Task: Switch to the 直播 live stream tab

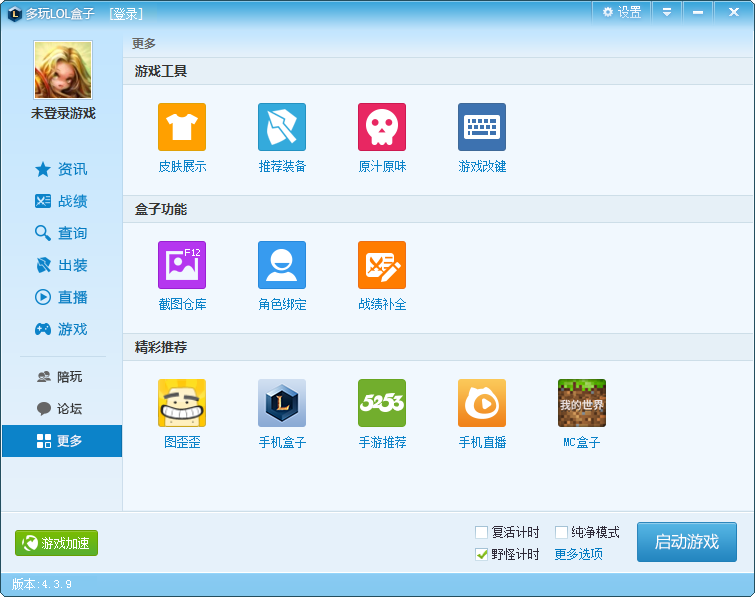Action: point(62,297)
